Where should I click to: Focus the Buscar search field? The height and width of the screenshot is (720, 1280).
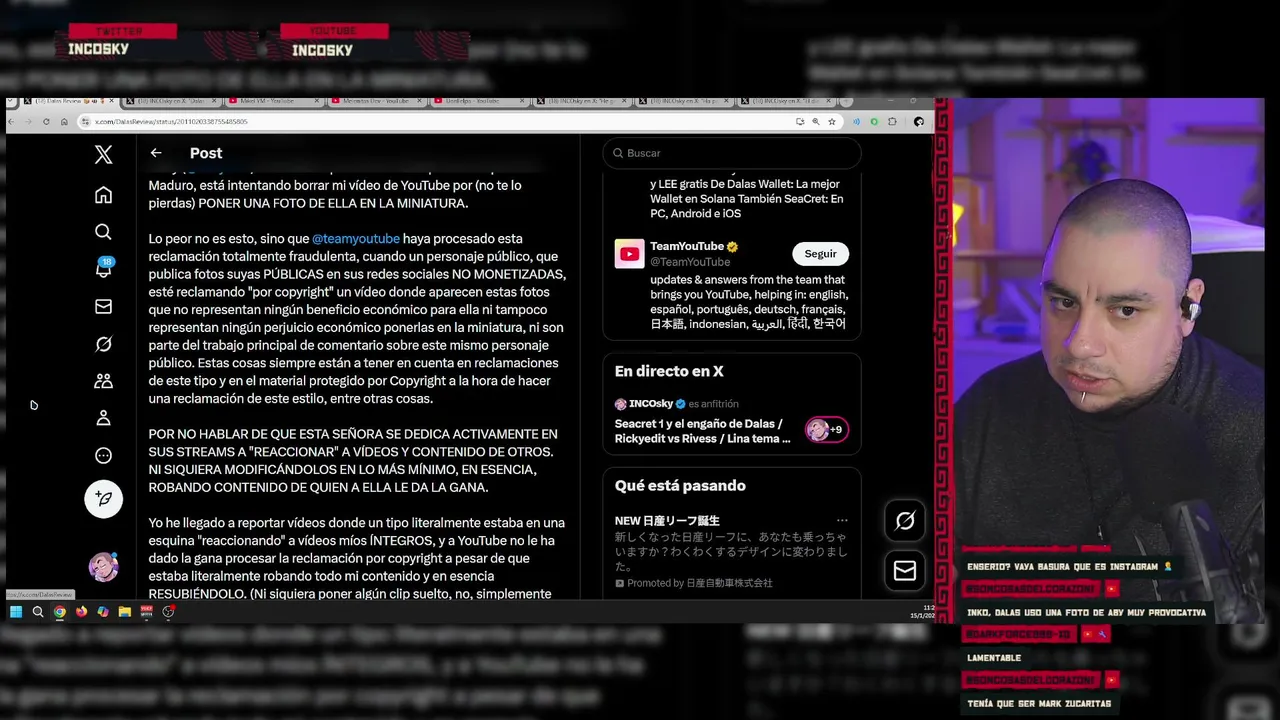(x=732, y=153)
